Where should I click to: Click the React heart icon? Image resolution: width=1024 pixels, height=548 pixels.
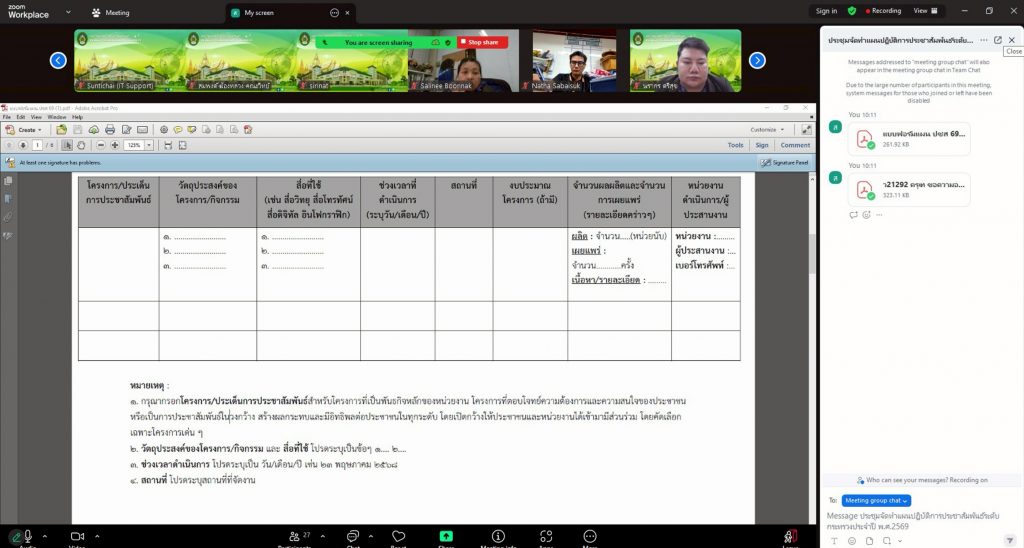398,537
